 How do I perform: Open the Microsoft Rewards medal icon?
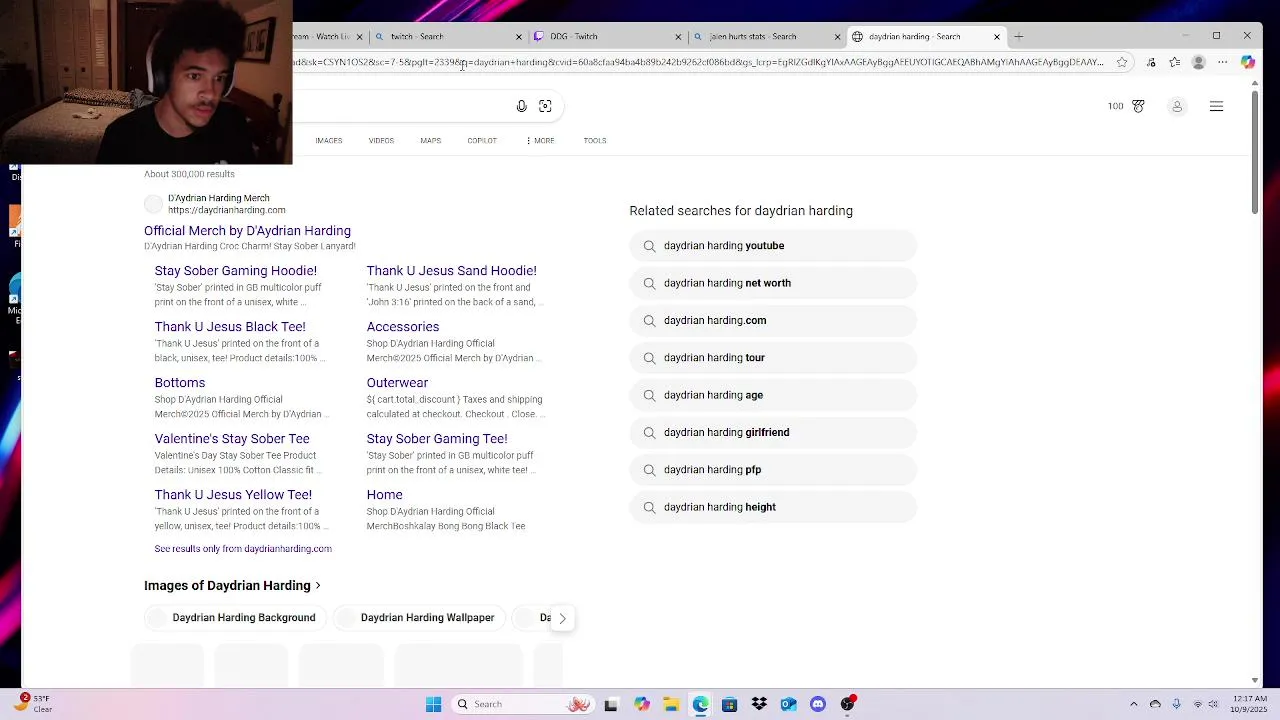pyautogui.click(x=1138, y=106)
